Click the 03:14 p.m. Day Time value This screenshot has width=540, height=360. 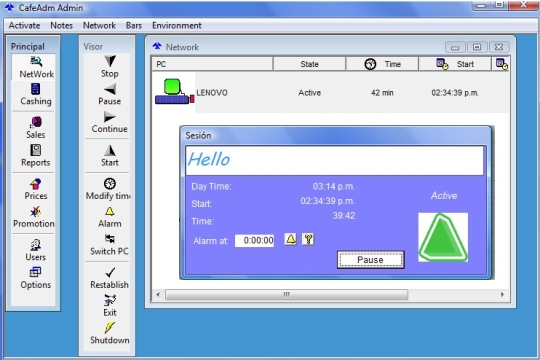tap(333, 186)
